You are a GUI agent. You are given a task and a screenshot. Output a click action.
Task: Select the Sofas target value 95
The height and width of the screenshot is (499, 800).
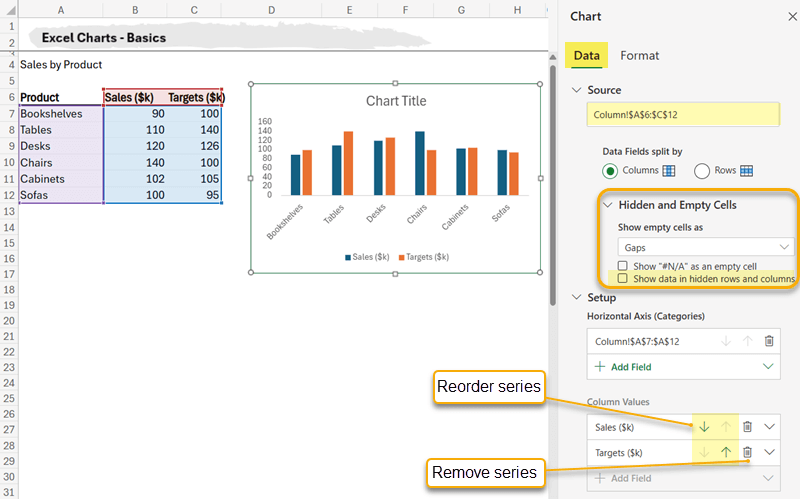point(194,195)
